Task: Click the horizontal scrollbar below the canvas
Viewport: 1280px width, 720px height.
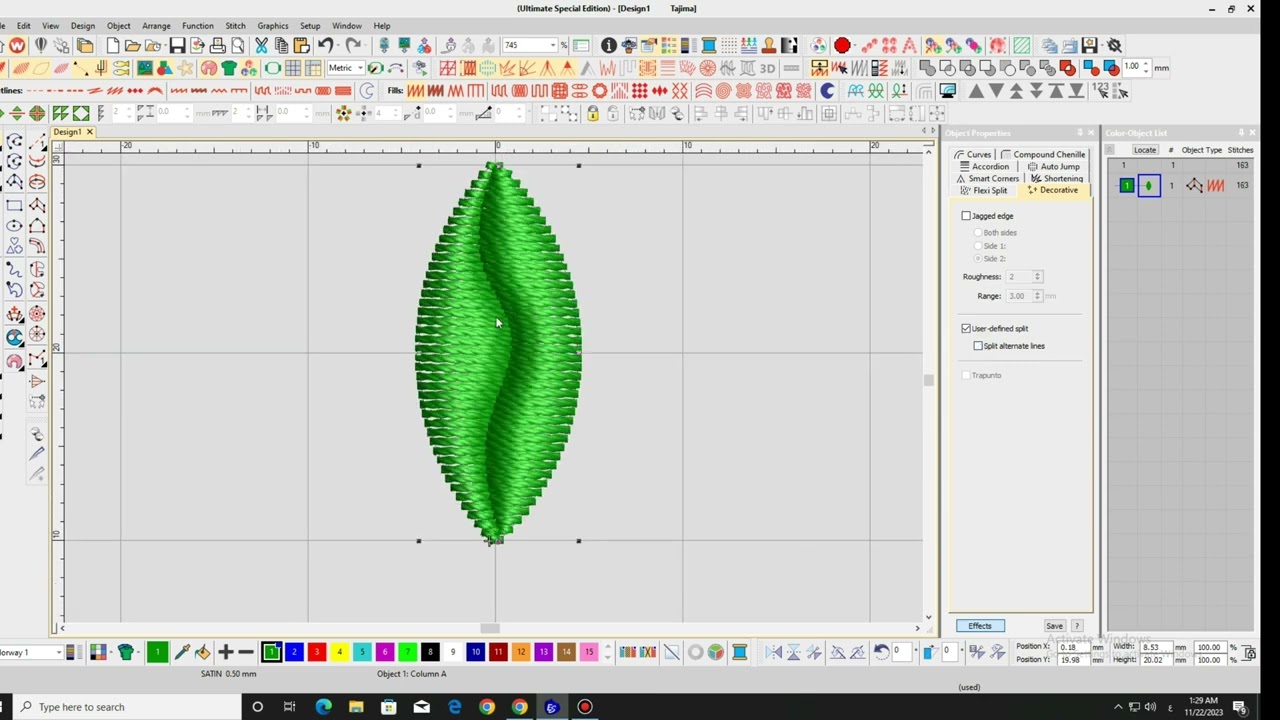Action: [489, 628]
